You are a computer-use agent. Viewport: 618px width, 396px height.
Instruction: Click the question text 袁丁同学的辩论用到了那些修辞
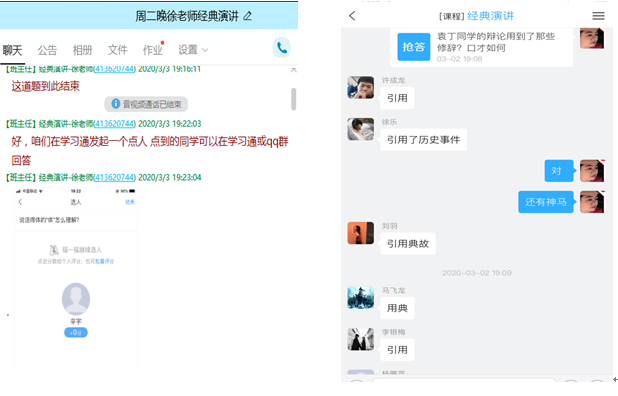(x=496, y=42)
